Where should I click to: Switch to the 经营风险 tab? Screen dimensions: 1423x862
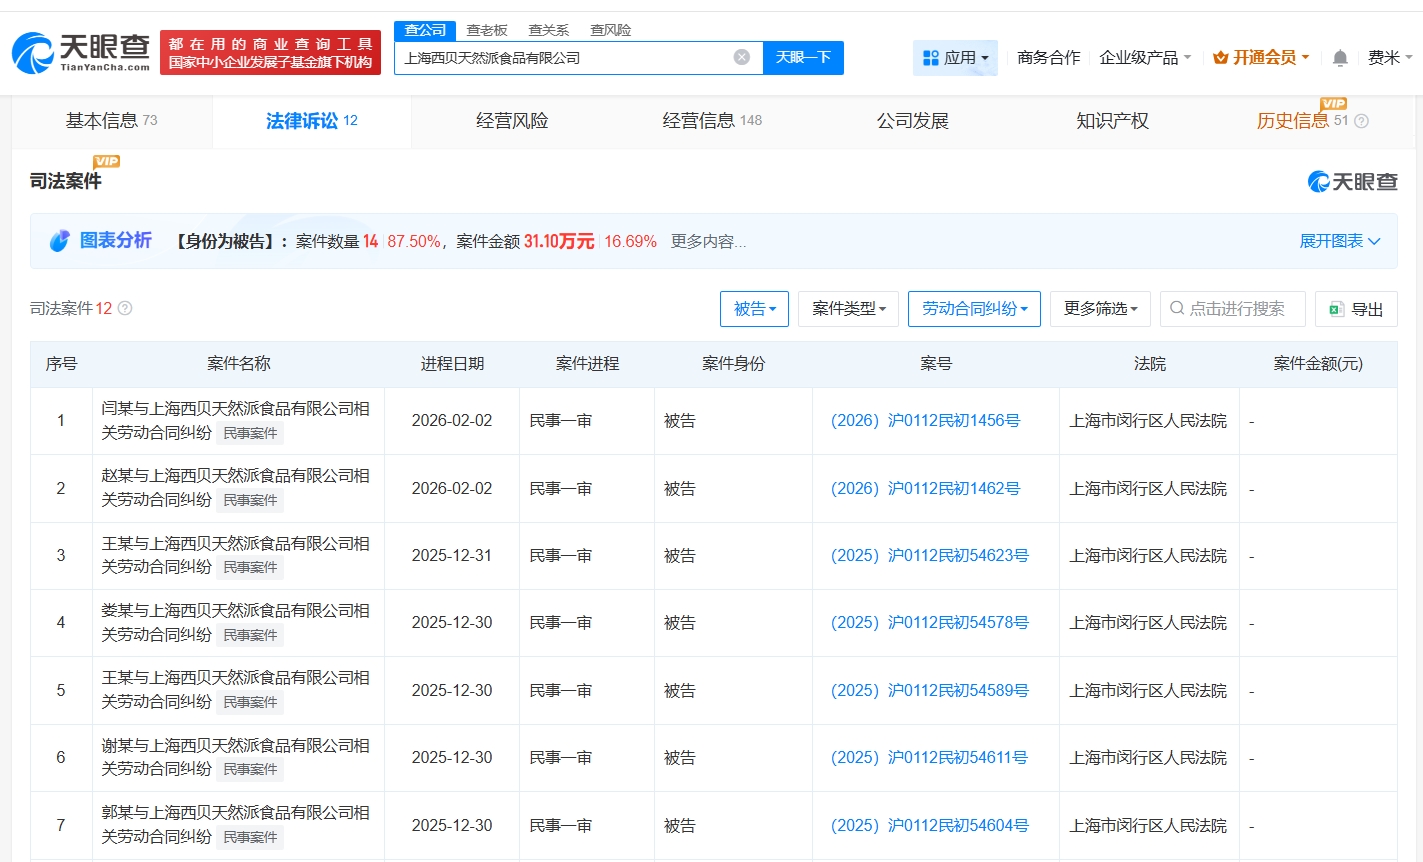tap(512, 121)
